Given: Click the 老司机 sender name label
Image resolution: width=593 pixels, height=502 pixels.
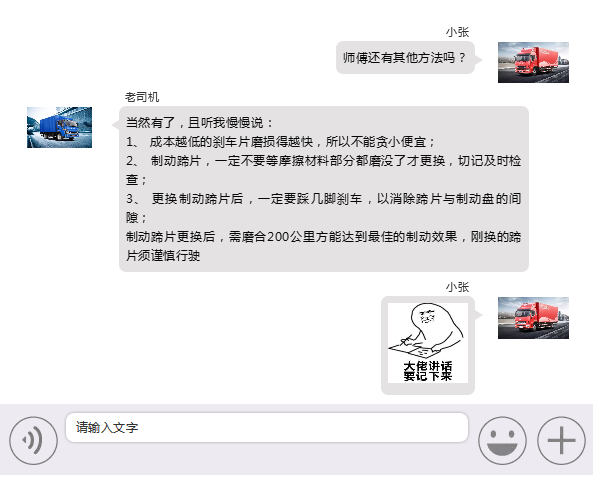Looking at the screenshot, I should (x=142, y=97).
